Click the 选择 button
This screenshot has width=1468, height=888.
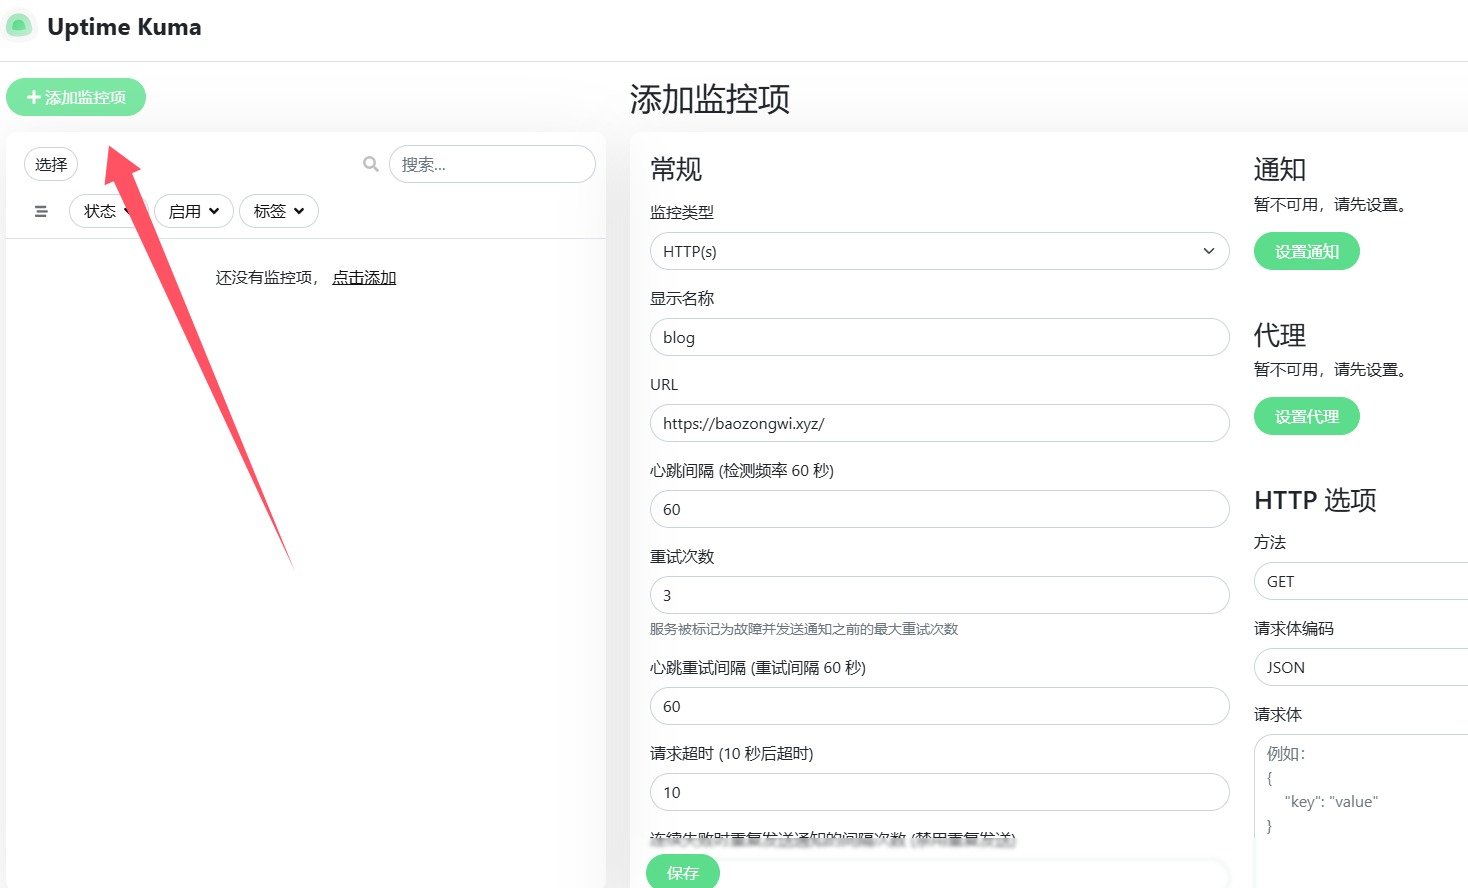[x=51, y=164]
